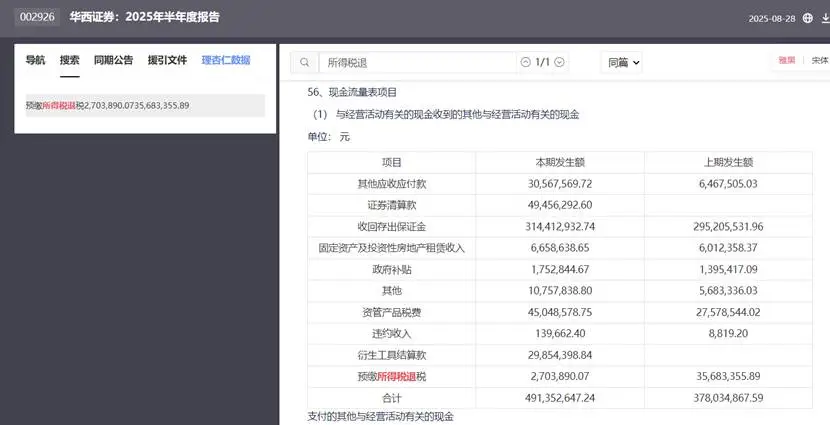Click value 6,658,638.65
The height and width of the screenshot is (425, 830).
point(560,248)
